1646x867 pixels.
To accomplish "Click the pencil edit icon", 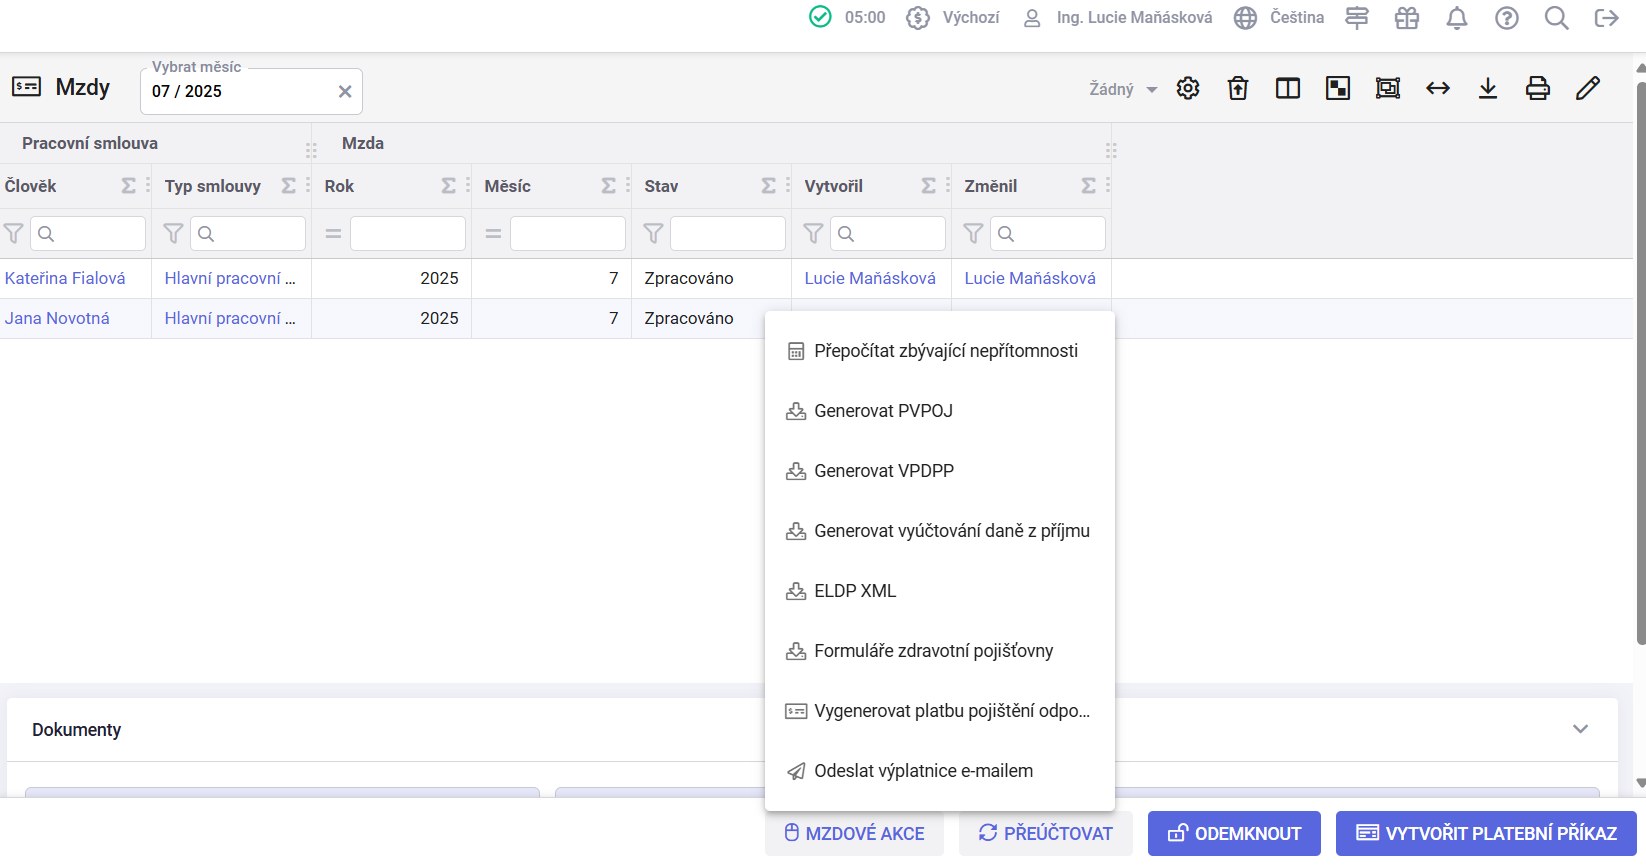I will (x=1588, y=88).
